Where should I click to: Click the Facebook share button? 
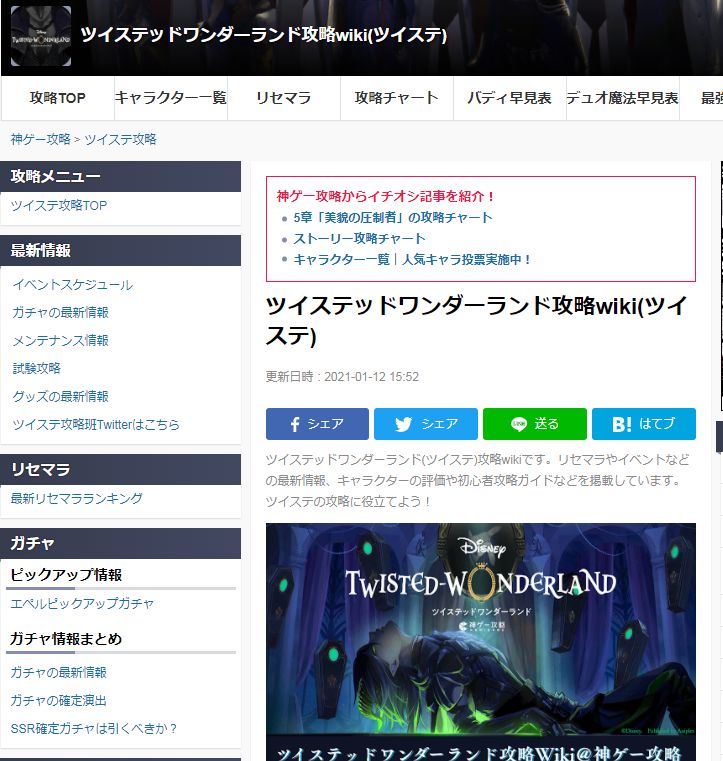pos(317,424)
